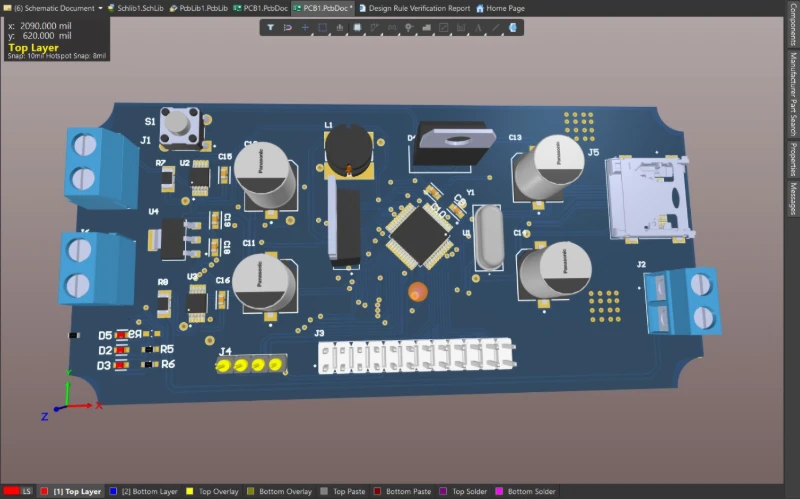
Task: Open the Components side panel
Action: (792, 25)
